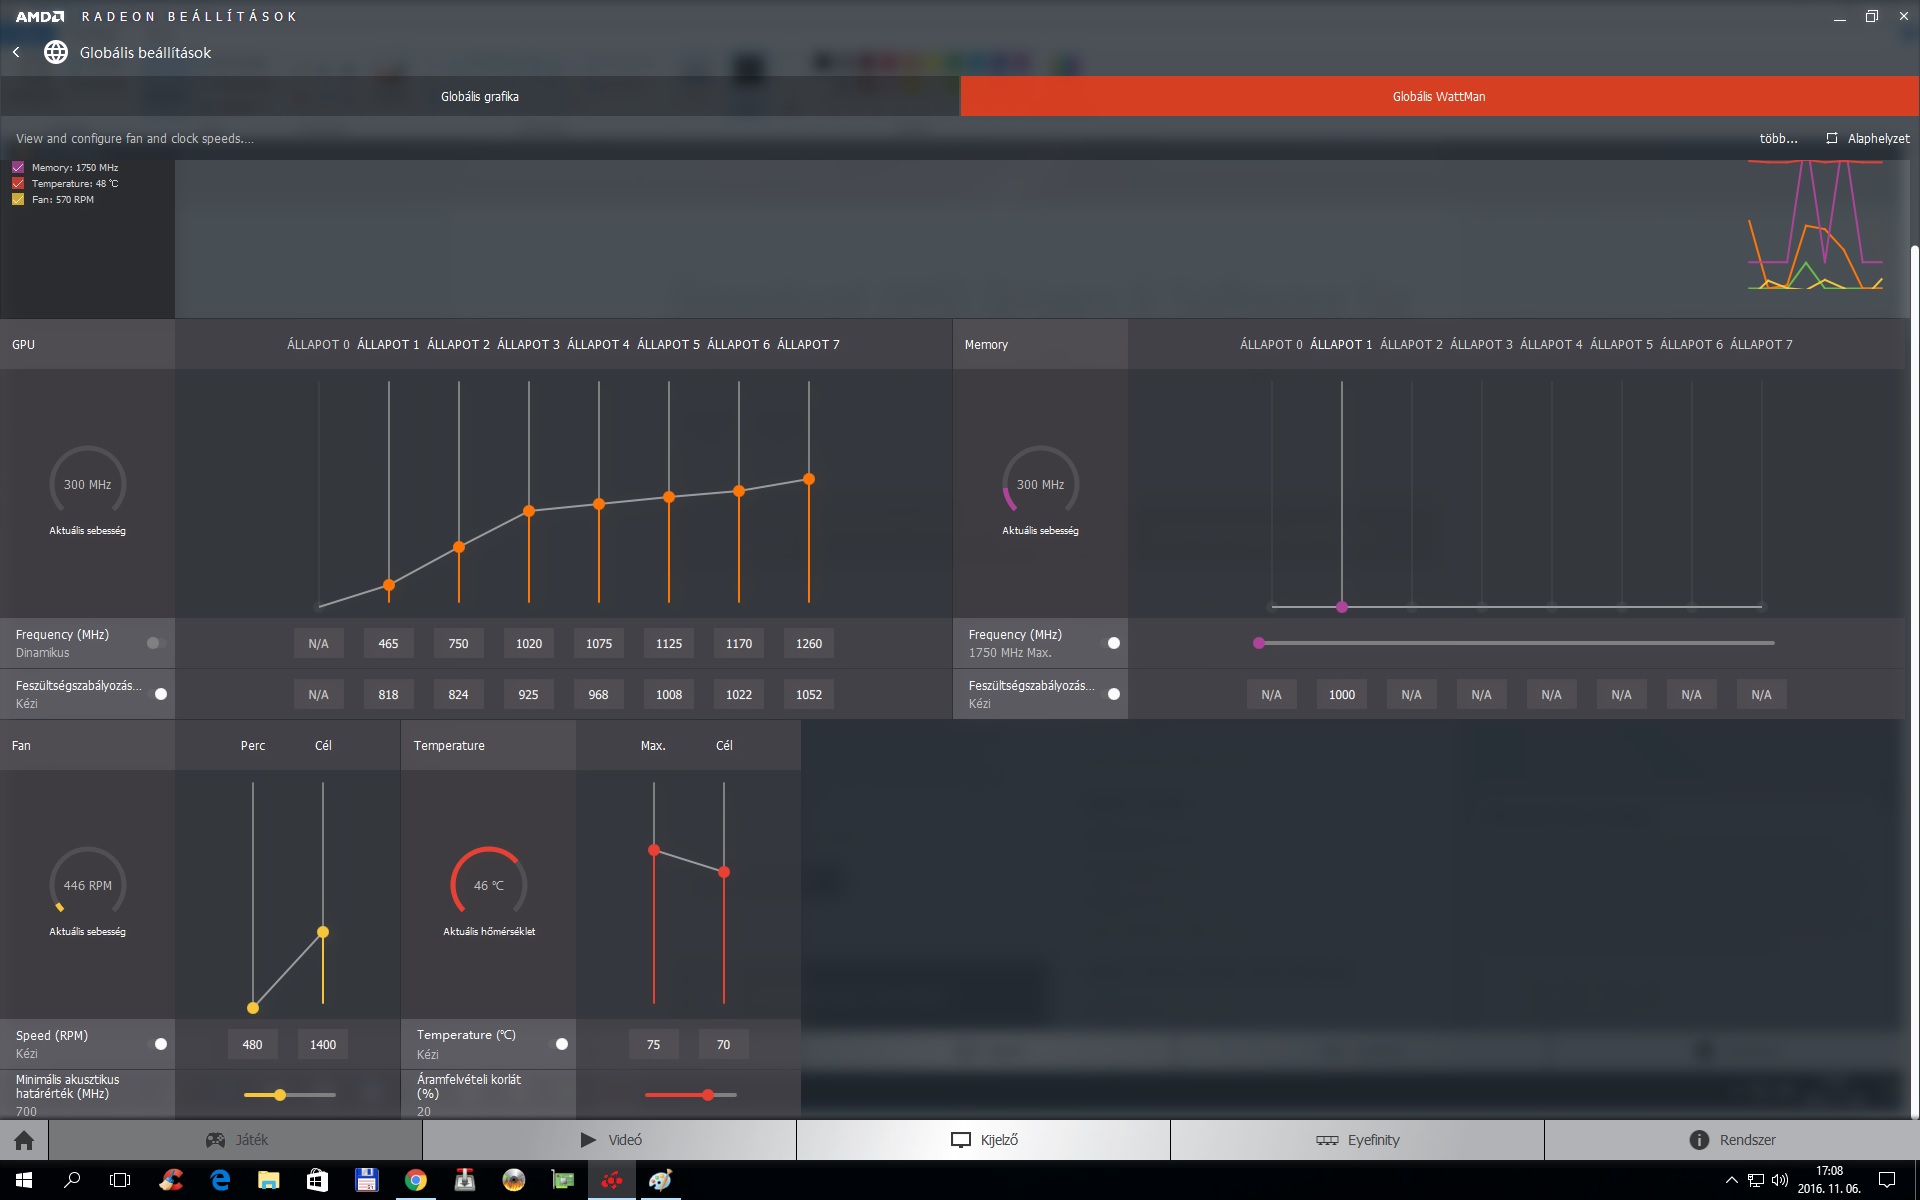Open the Eyefinity tab

point(1358,1140)
